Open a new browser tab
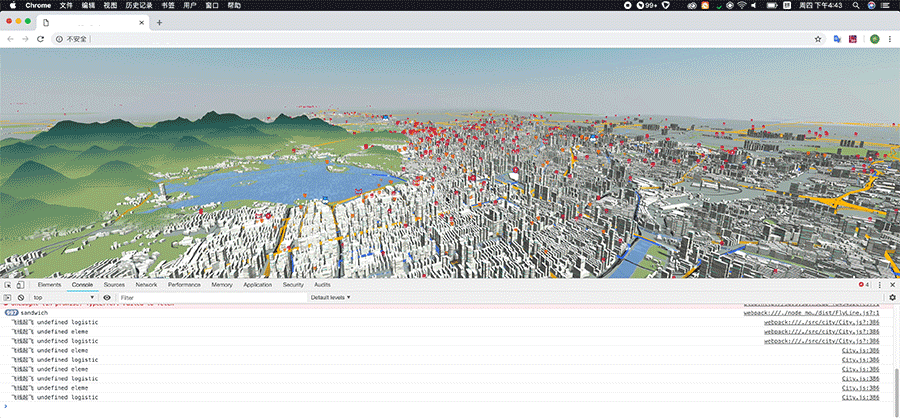900x418 pixels. point(160,22)
